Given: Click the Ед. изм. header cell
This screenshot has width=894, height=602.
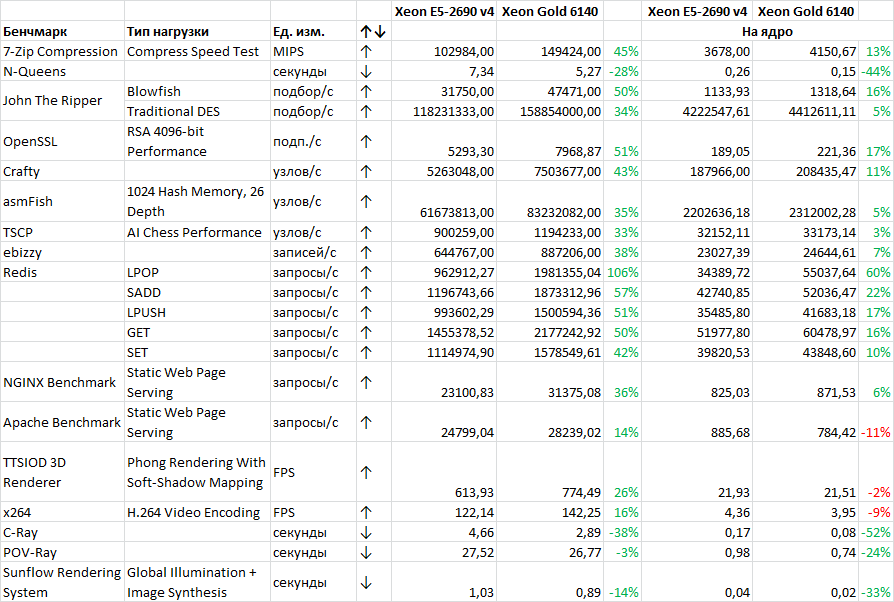Looking at the screenshot, I should pyautogui.click(x=312, y=32).
